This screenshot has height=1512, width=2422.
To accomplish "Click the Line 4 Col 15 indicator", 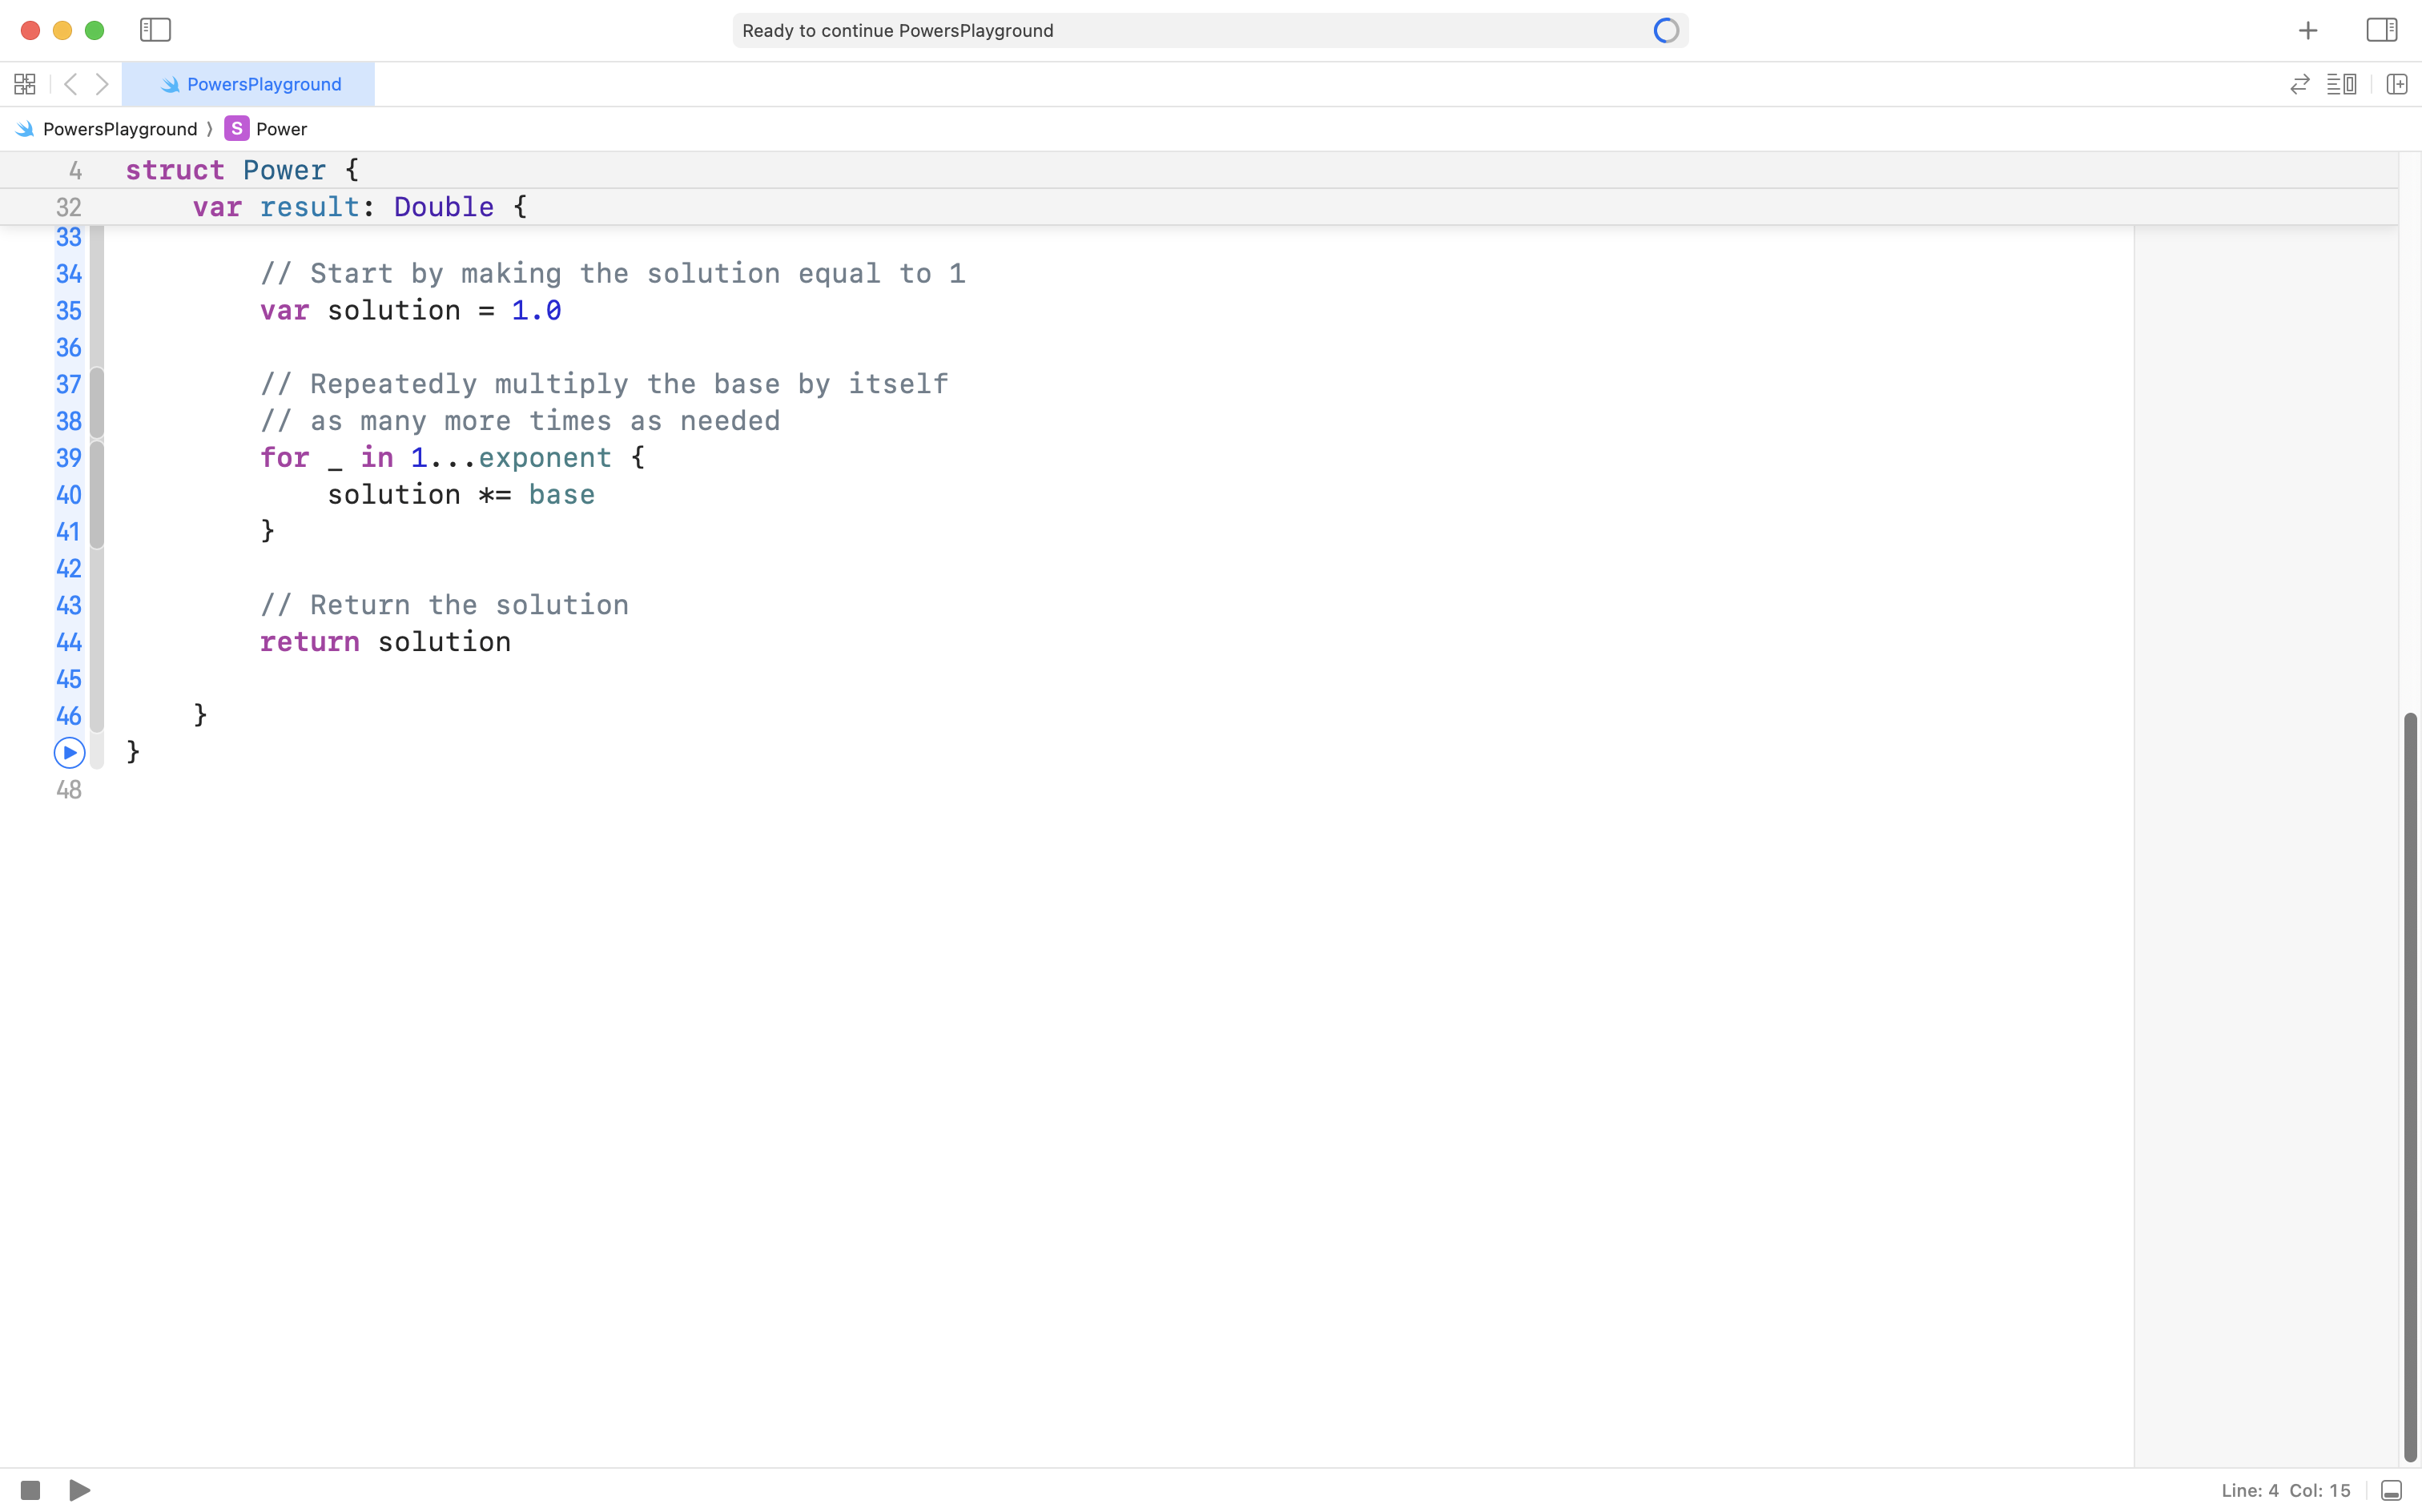I will [2286, 1490].
